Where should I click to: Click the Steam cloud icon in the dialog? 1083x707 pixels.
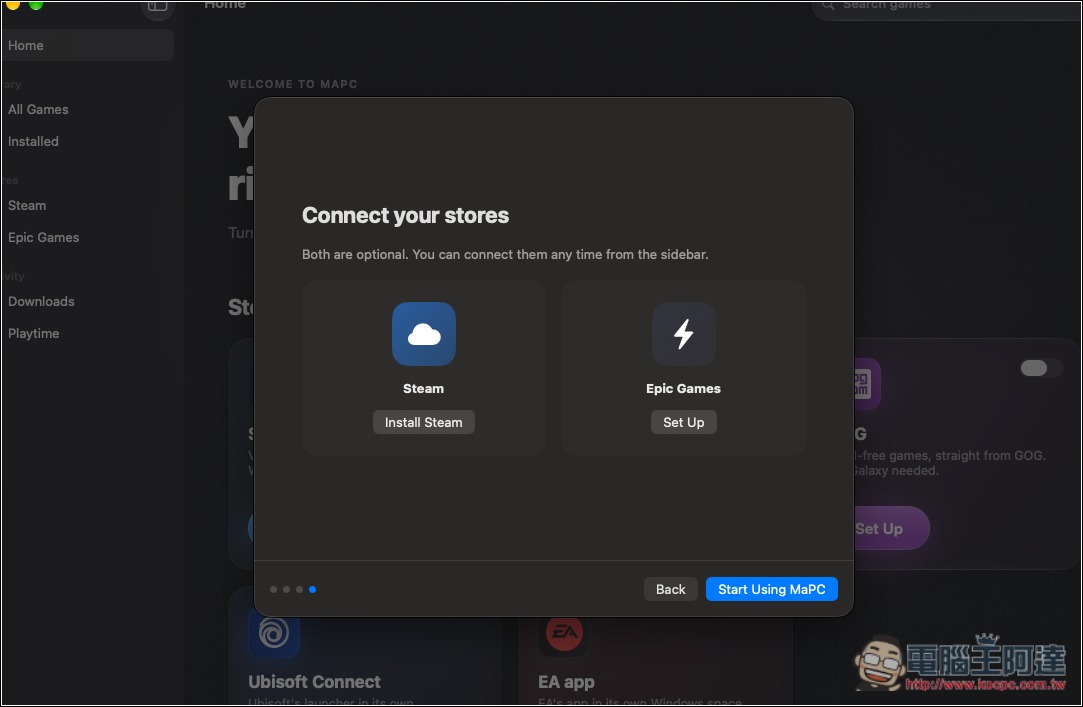tap(423, 334)
